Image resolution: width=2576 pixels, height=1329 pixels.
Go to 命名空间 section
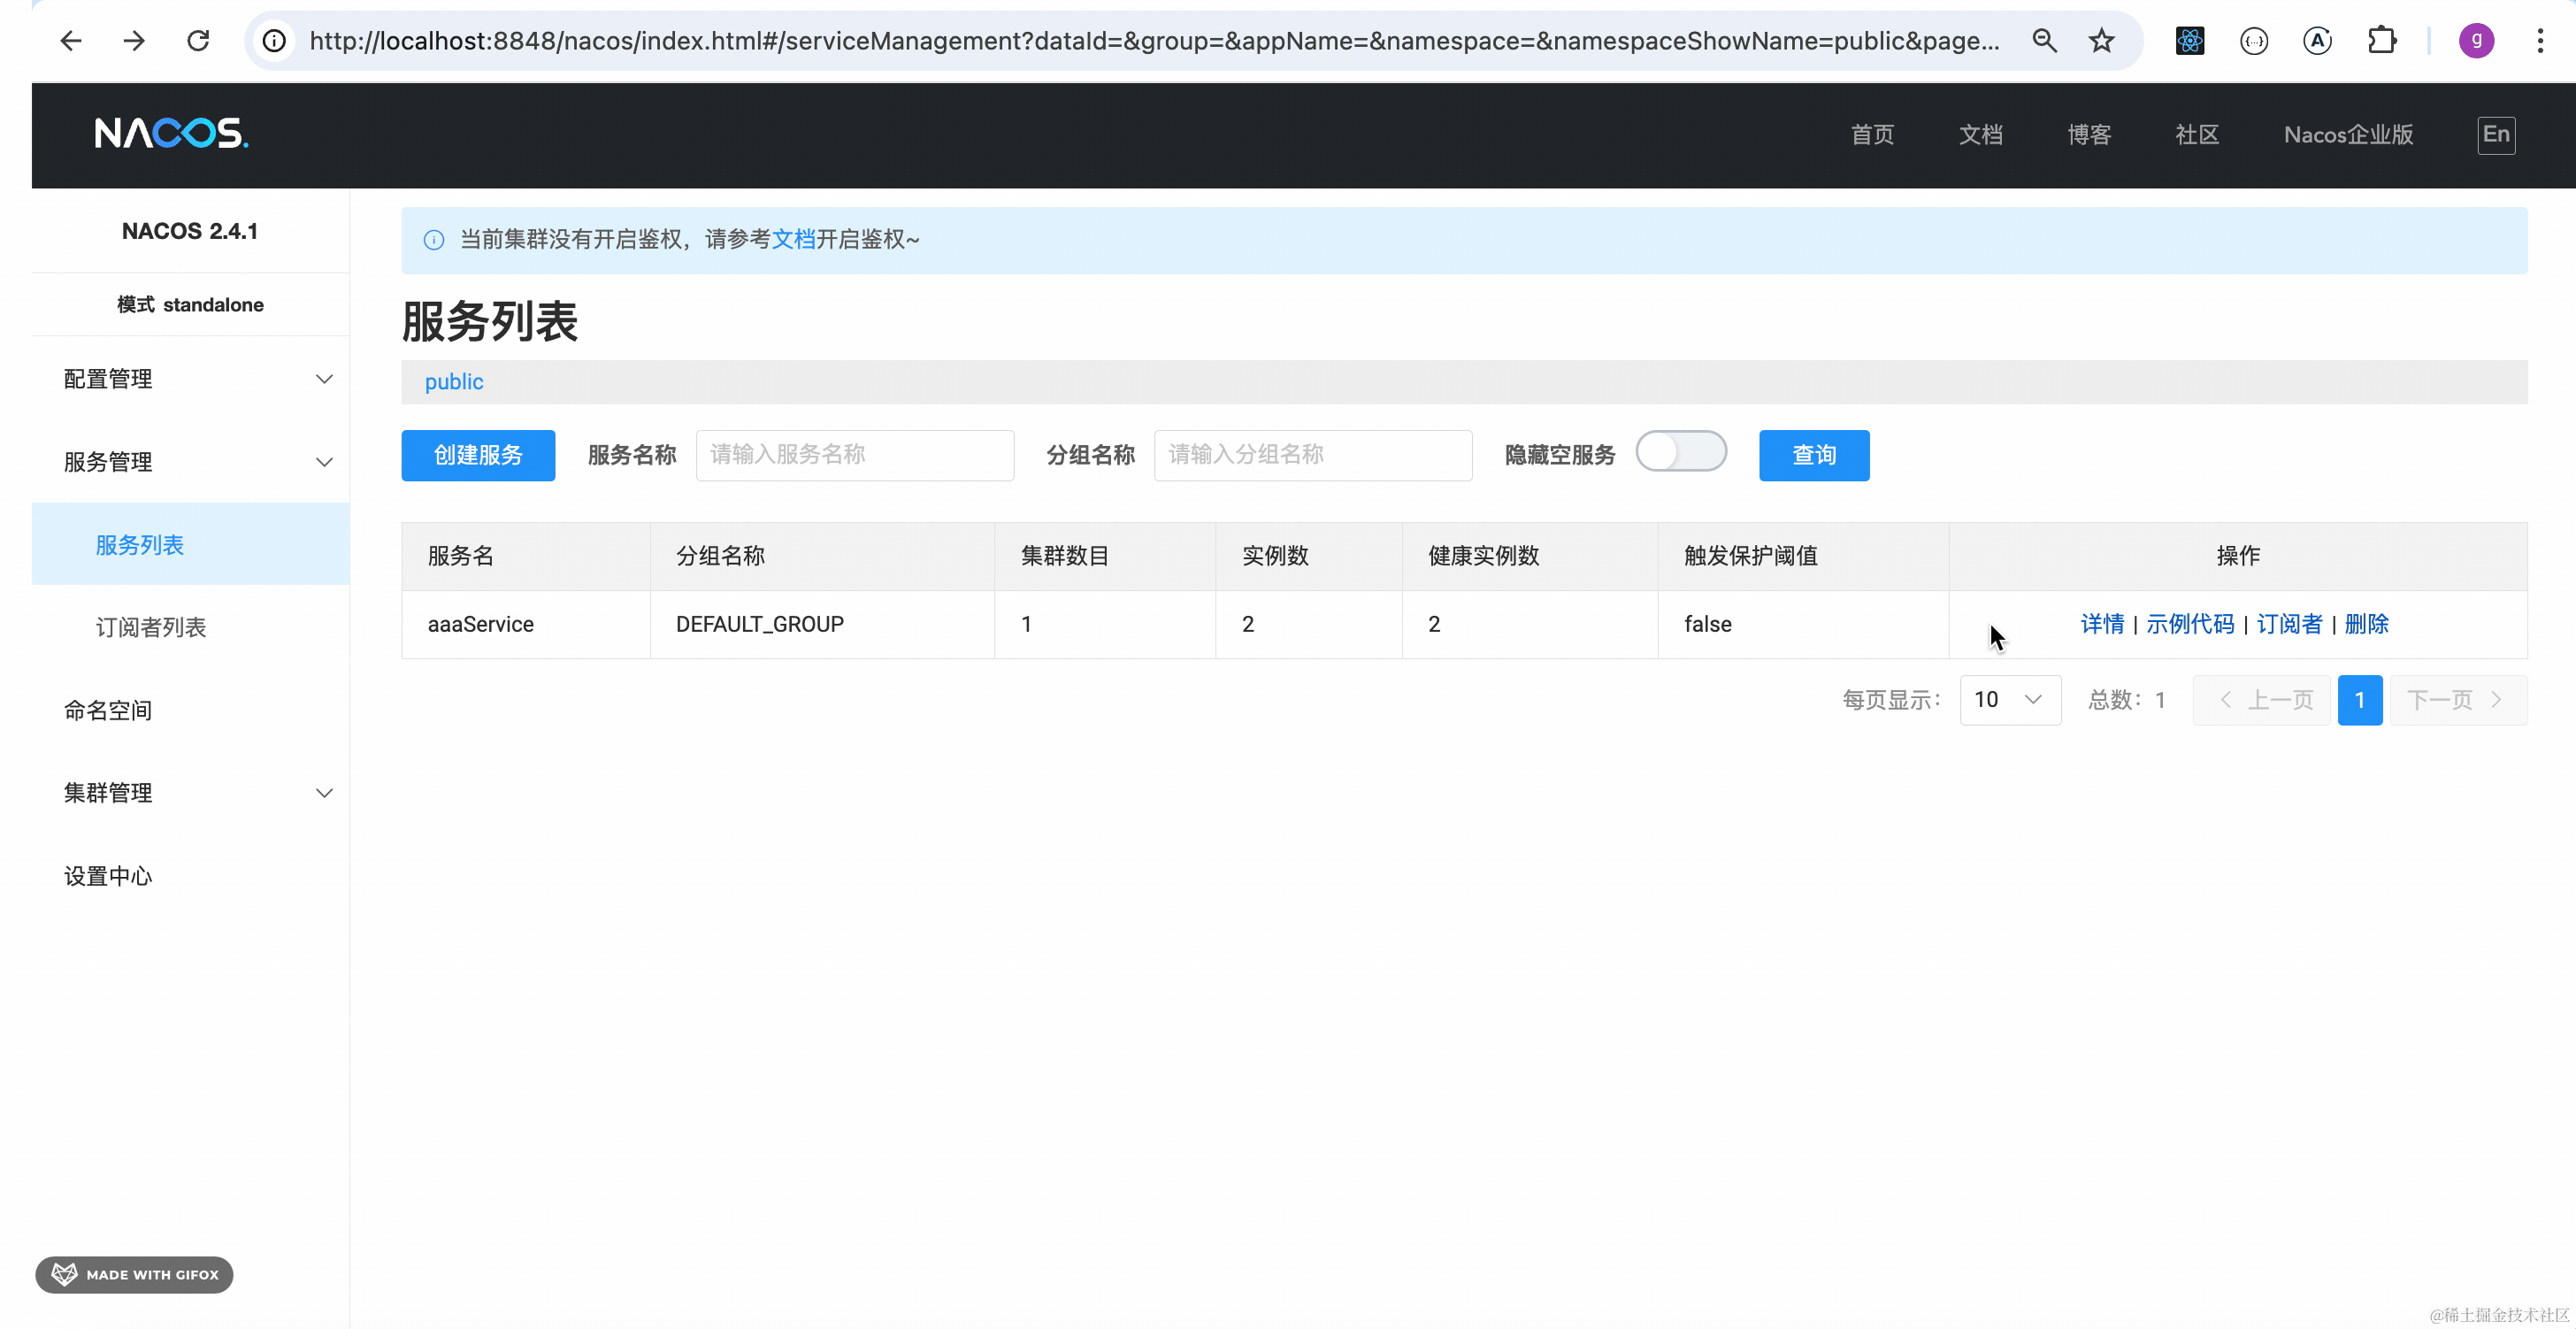click(108, 710)
